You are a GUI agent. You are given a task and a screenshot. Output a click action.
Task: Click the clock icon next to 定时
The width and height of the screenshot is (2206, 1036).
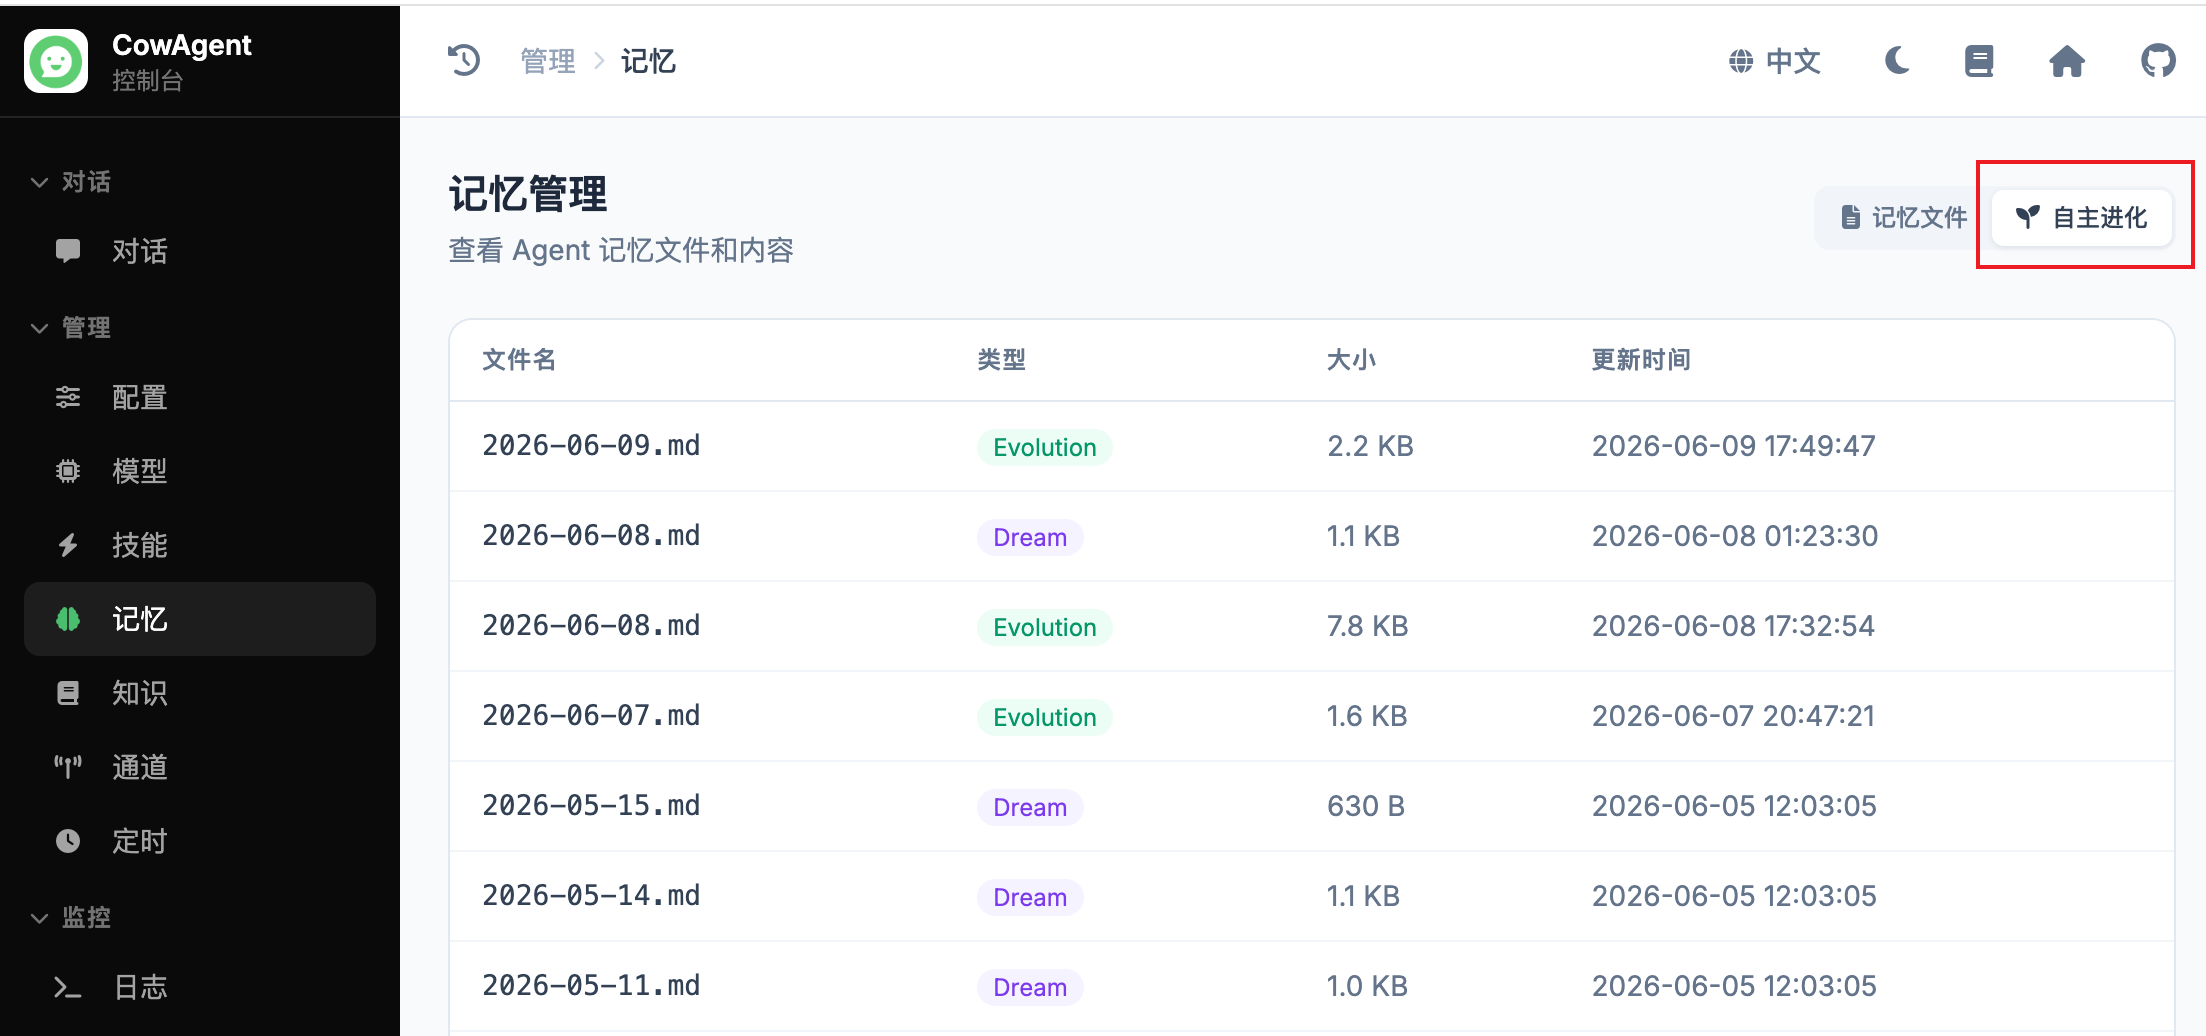tap(68, 841)
